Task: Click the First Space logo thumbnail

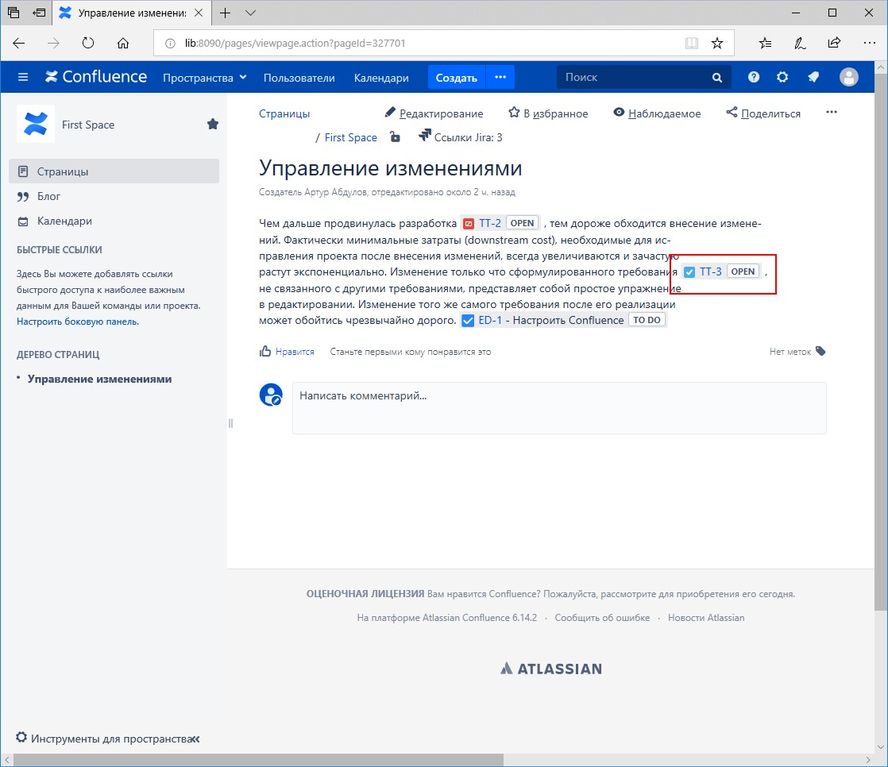Action: click(x=35, y=123)
